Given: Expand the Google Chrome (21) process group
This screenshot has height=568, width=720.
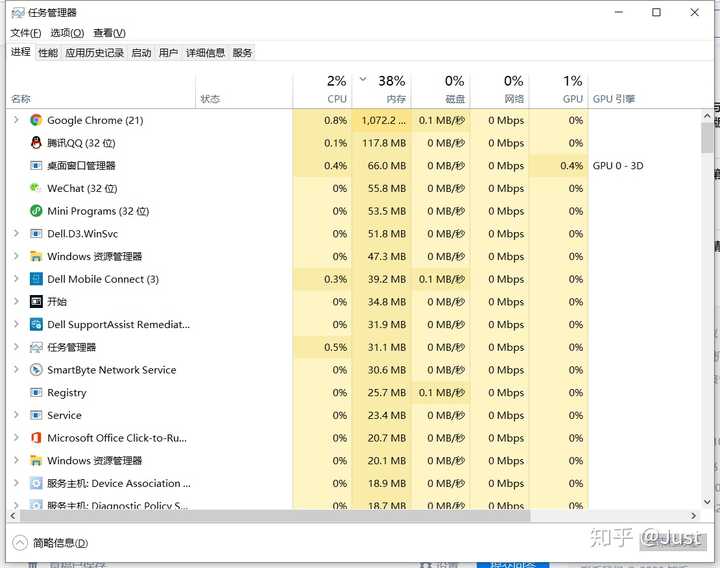Looking at the screenshot, I should coord(16,120).
